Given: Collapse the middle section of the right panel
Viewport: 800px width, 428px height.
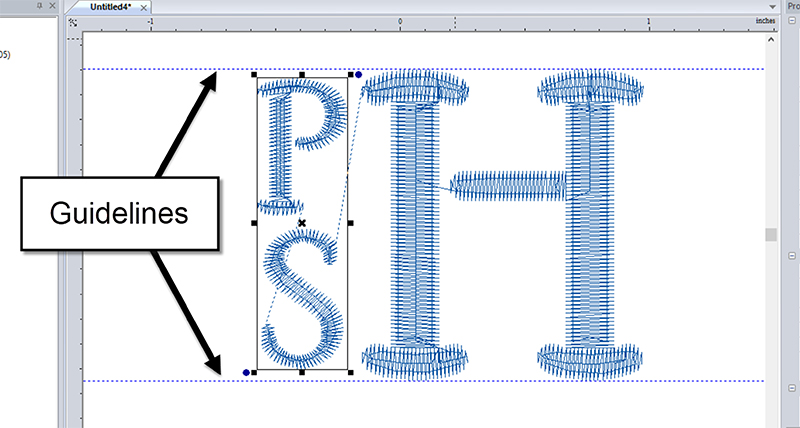Looking at the screenshot, I should [792, 256].
